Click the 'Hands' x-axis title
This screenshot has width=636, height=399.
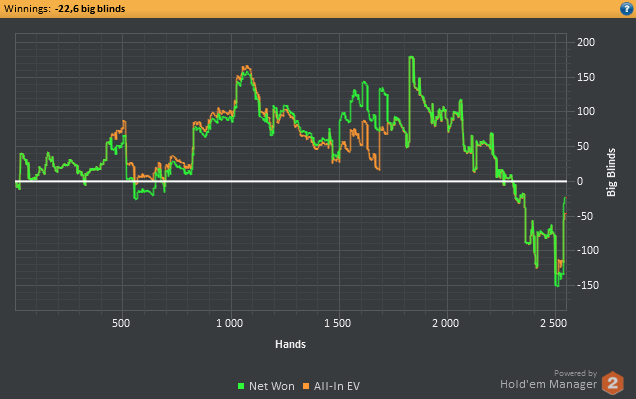[x=290, y=344]
